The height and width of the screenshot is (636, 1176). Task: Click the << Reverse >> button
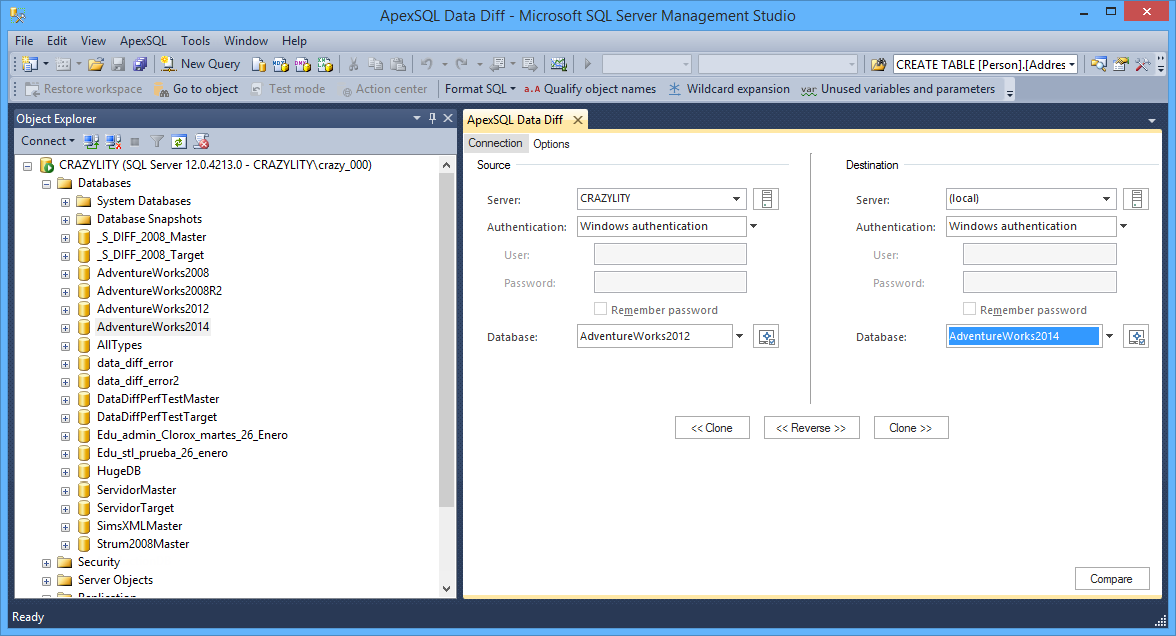point(811,428)
